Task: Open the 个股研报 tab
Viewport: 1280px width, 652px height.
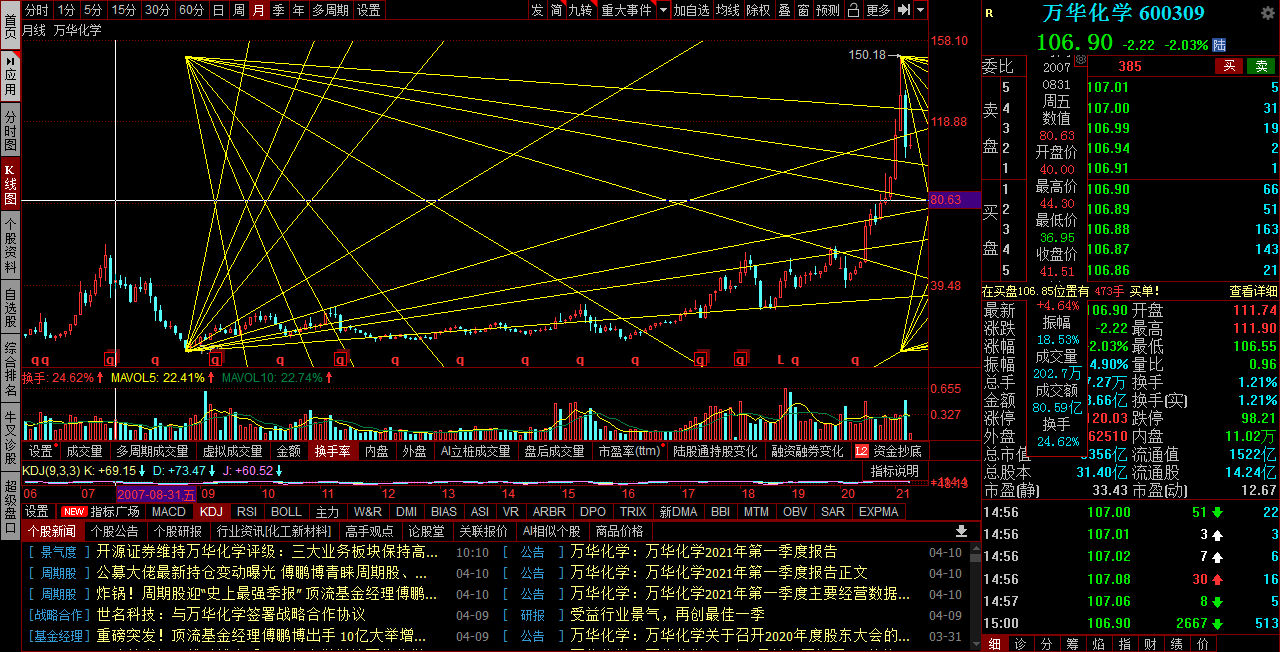Action: coord(177,531)
